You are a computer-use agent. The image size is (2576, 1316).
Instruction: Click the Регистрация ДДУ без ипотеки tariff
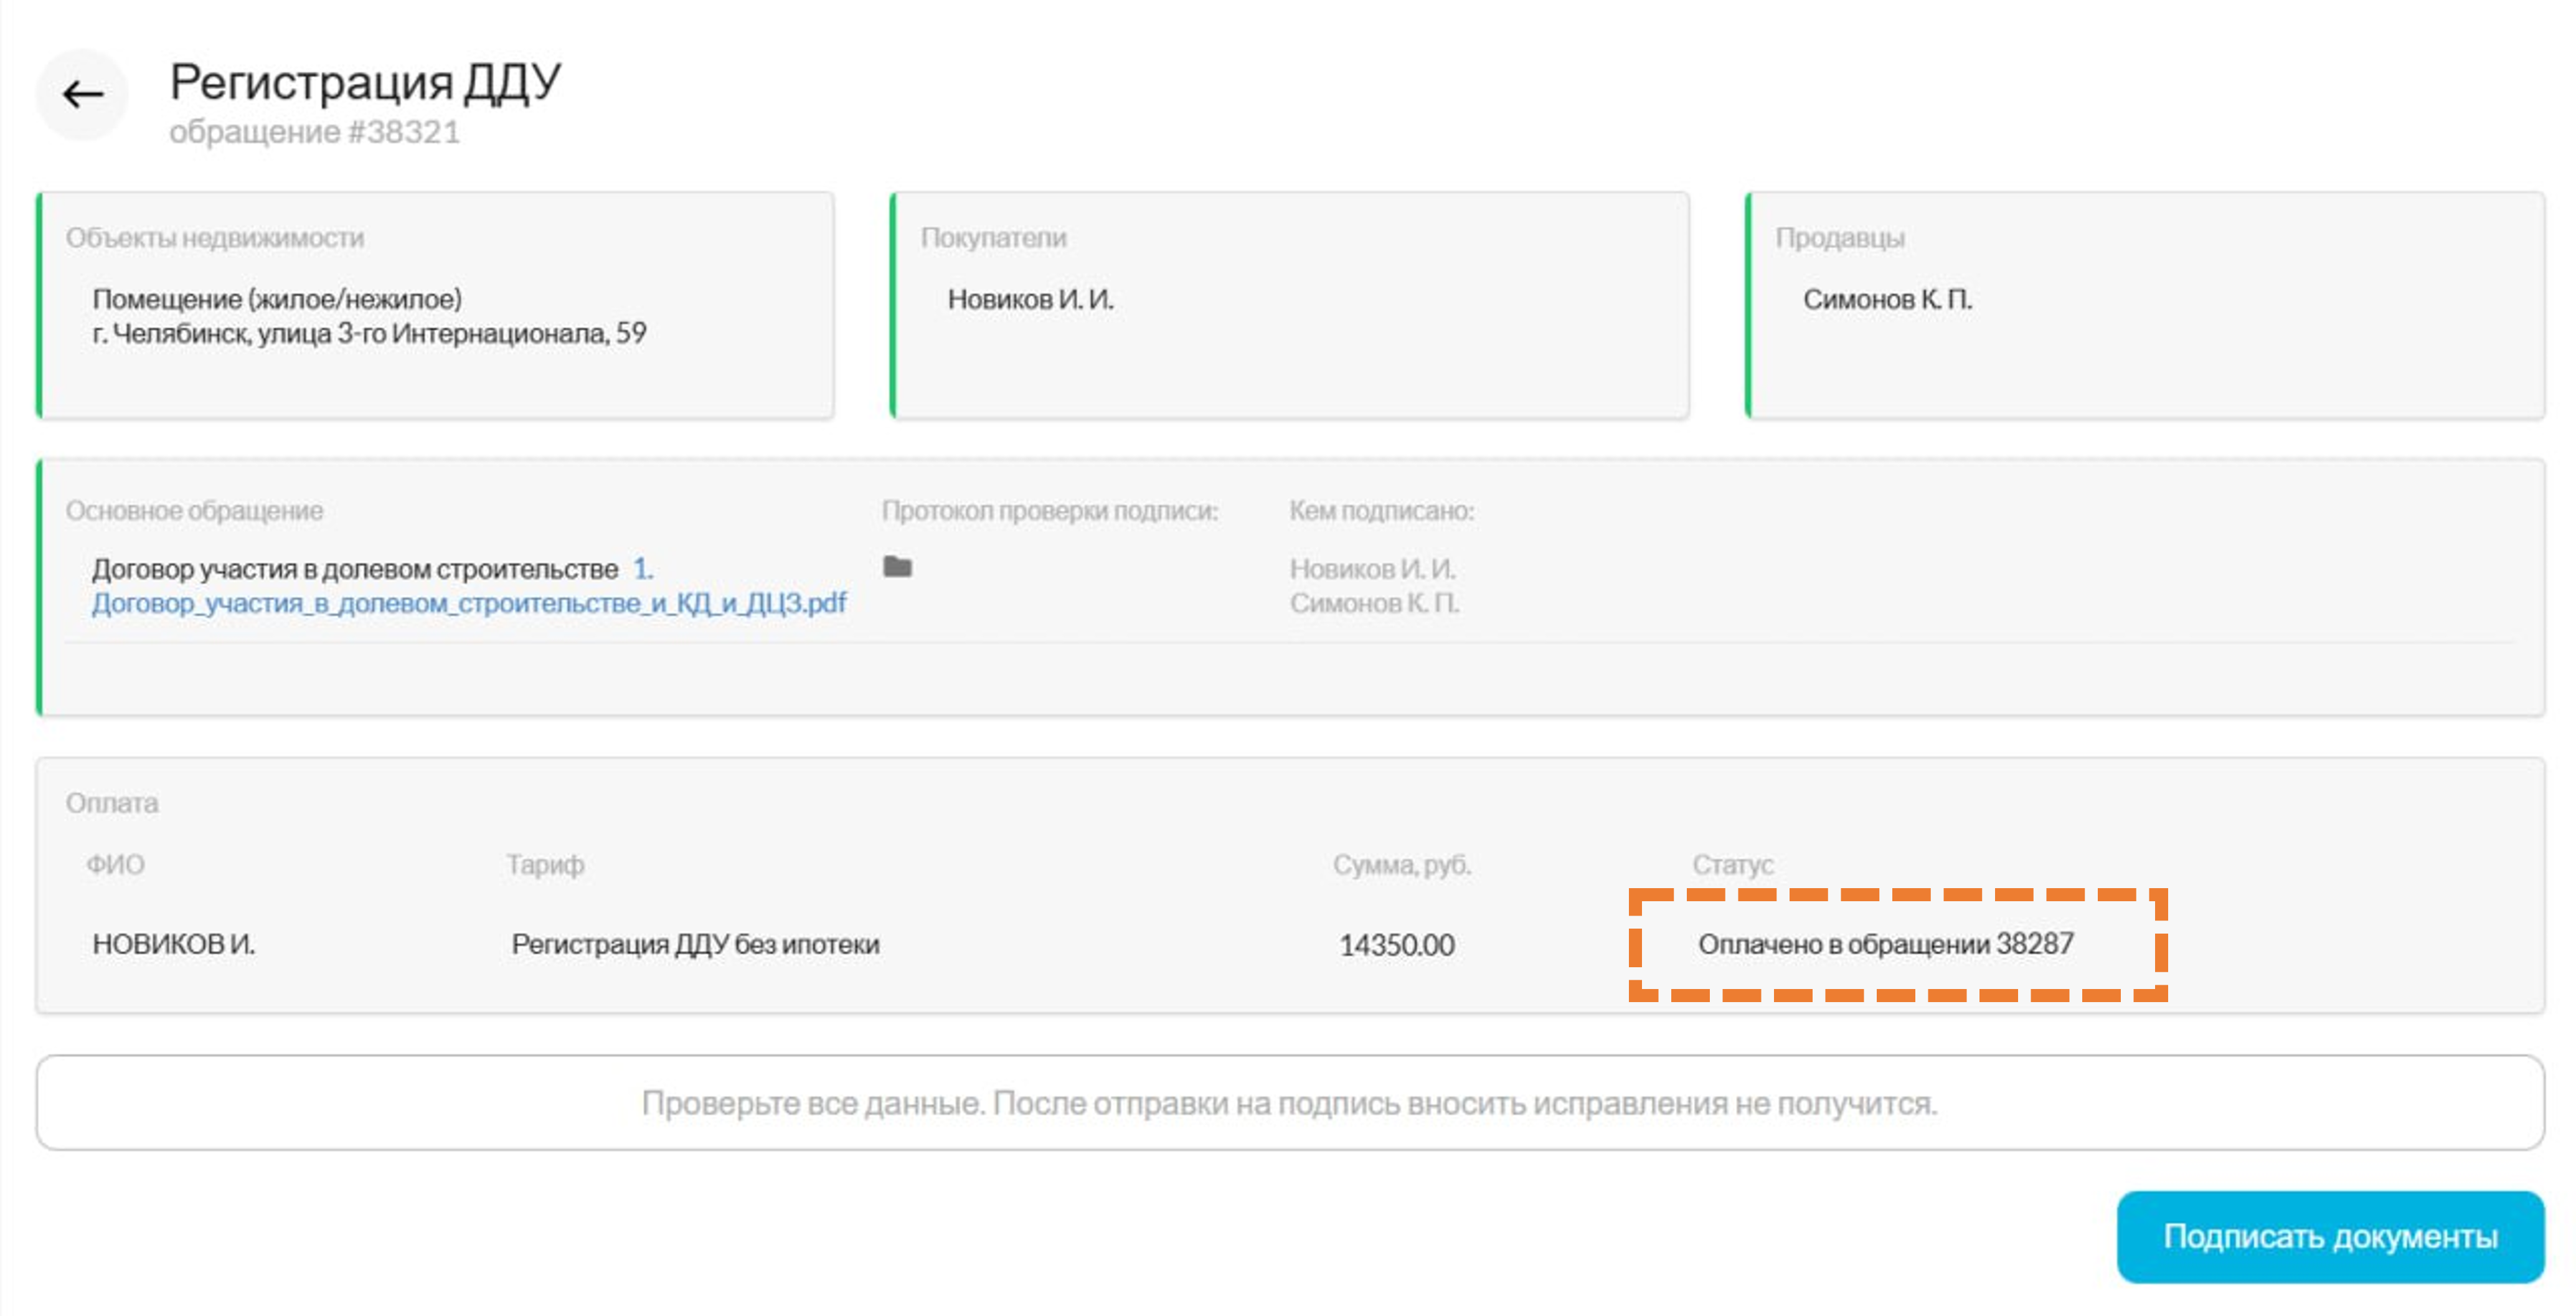click(695, 943)
